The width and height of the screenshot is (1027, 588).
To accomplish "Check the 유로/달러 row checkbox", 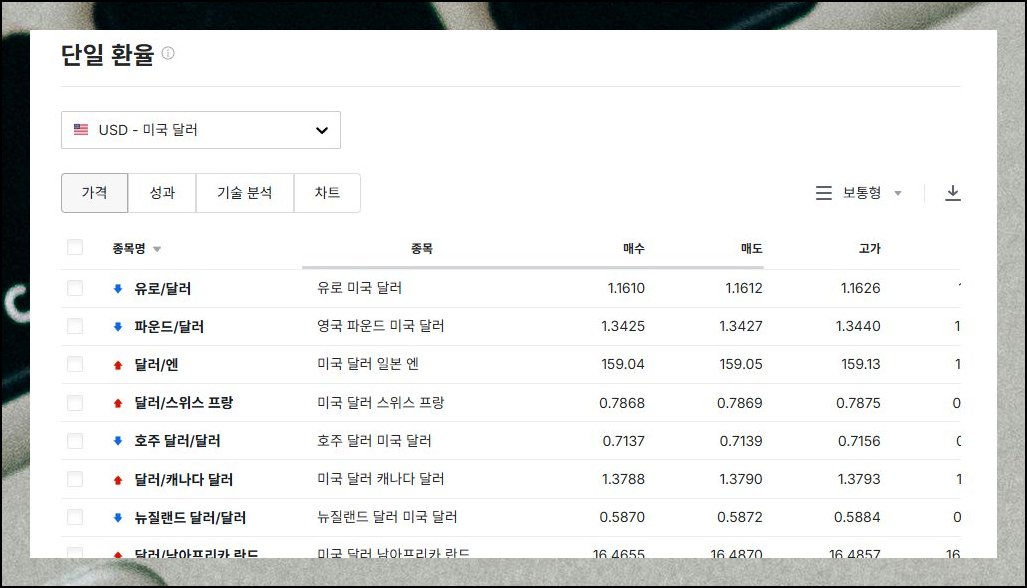I will pyautogui.click(x=75, y=288).
